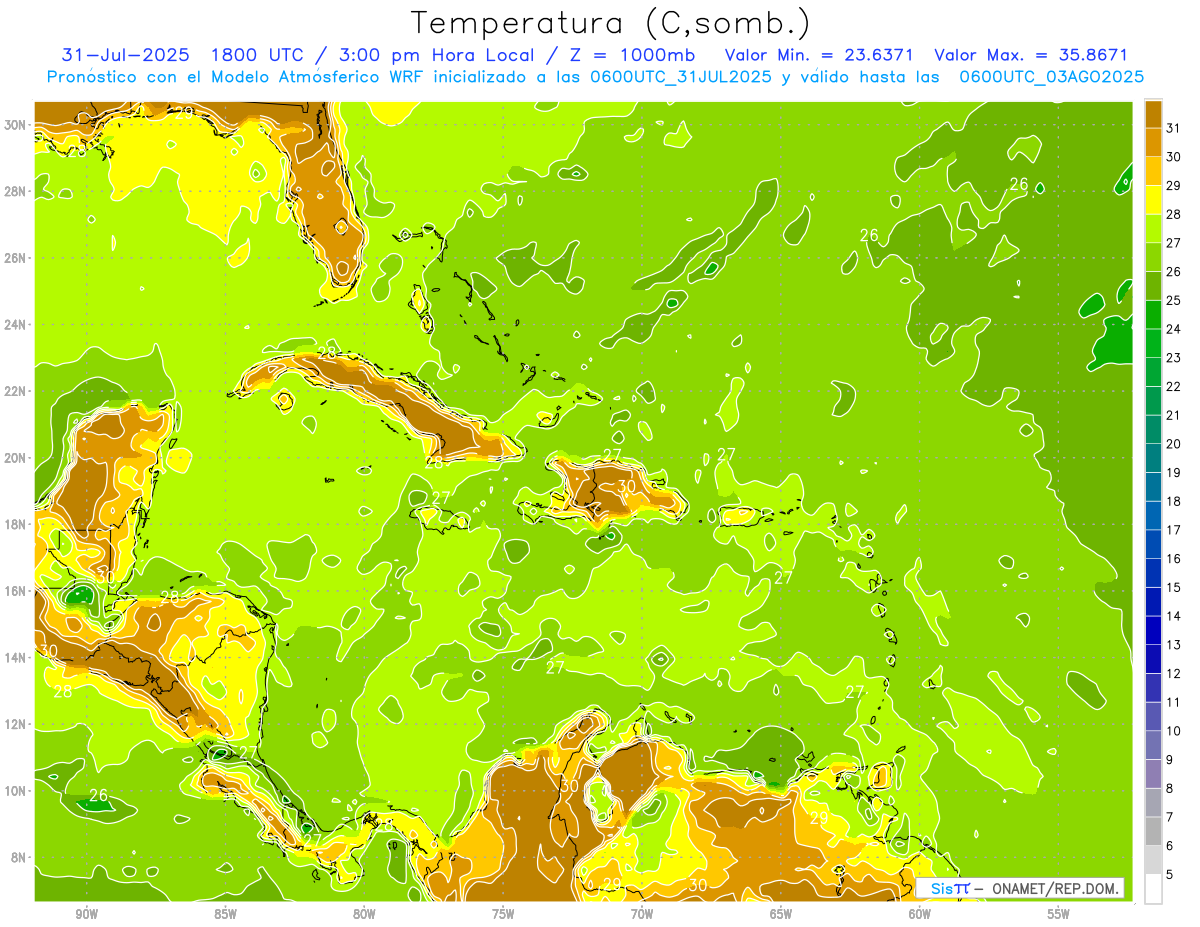This screenshot has height=927, width=1200.
Task: Click the contour label 30 over Hispaniola
Action: pos(627,486)
